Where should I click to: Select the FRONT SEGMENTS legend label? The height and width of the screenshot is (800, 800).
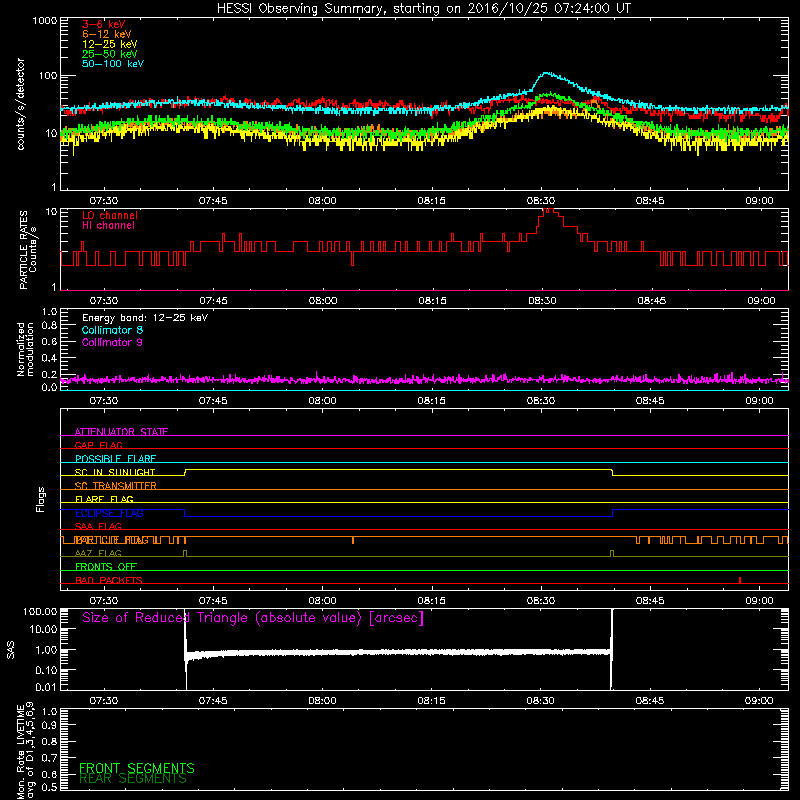[x=137, y=768]
